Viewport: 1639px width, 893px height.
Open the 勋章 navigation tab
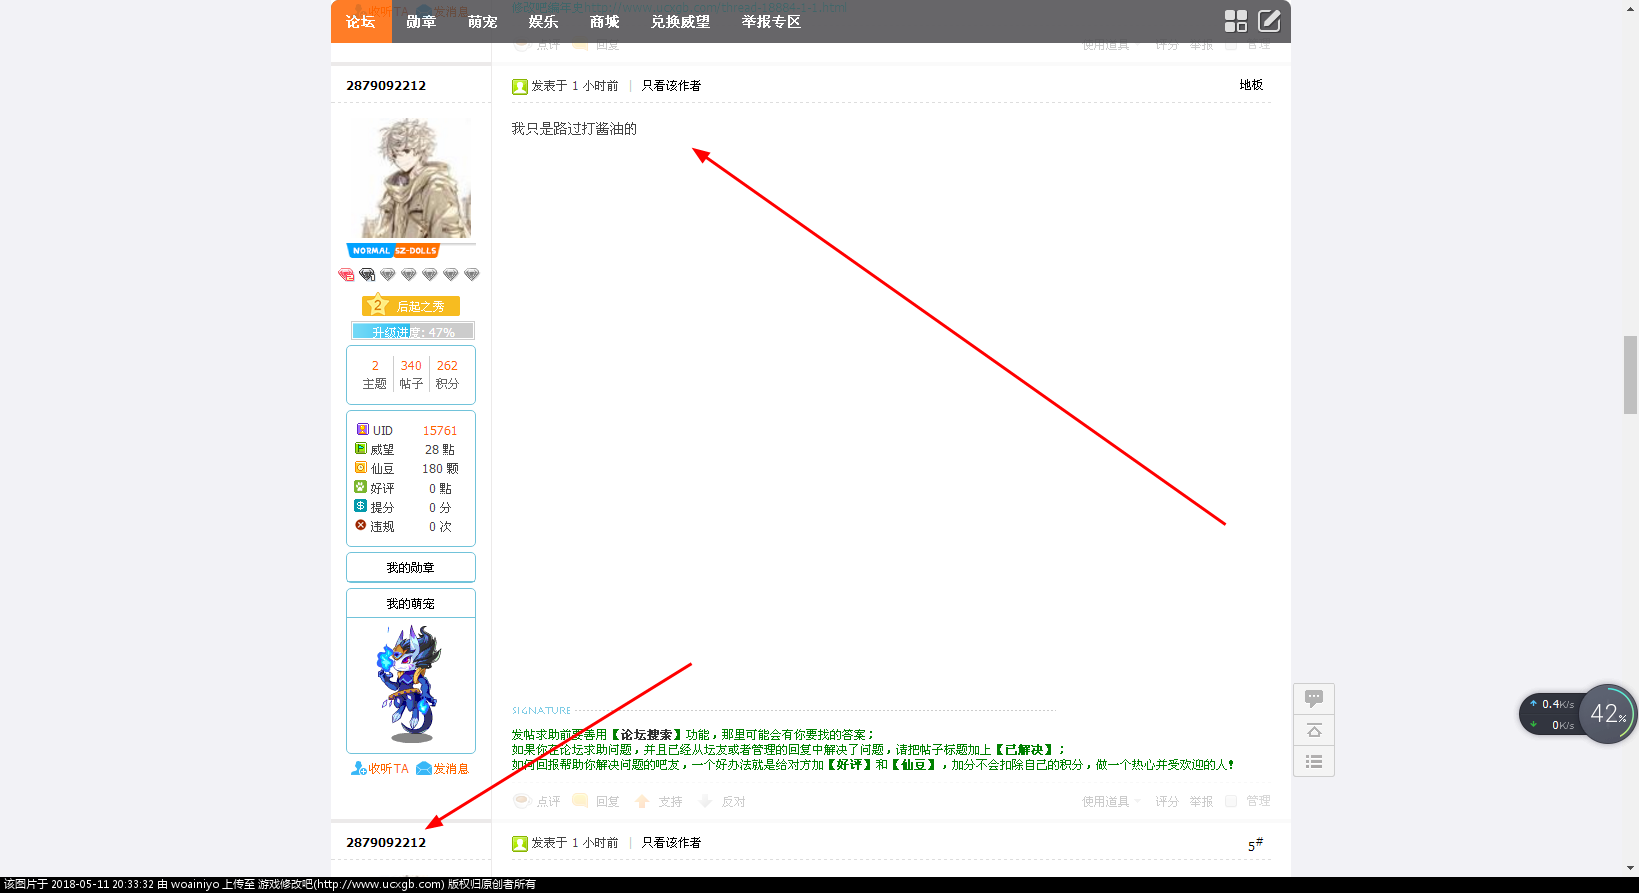421,21
